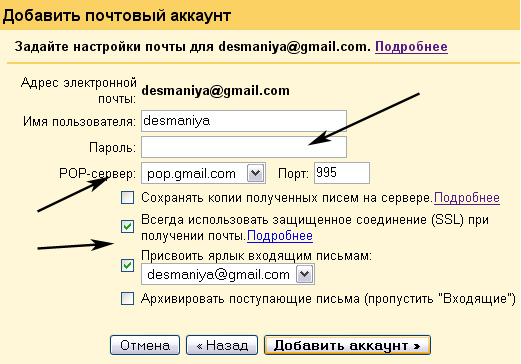Image resolution: width=521 pixels, height=364 pixels.
Task: Click the Добавить почтовый аккаунт dialog title
Action: (117, 15)
